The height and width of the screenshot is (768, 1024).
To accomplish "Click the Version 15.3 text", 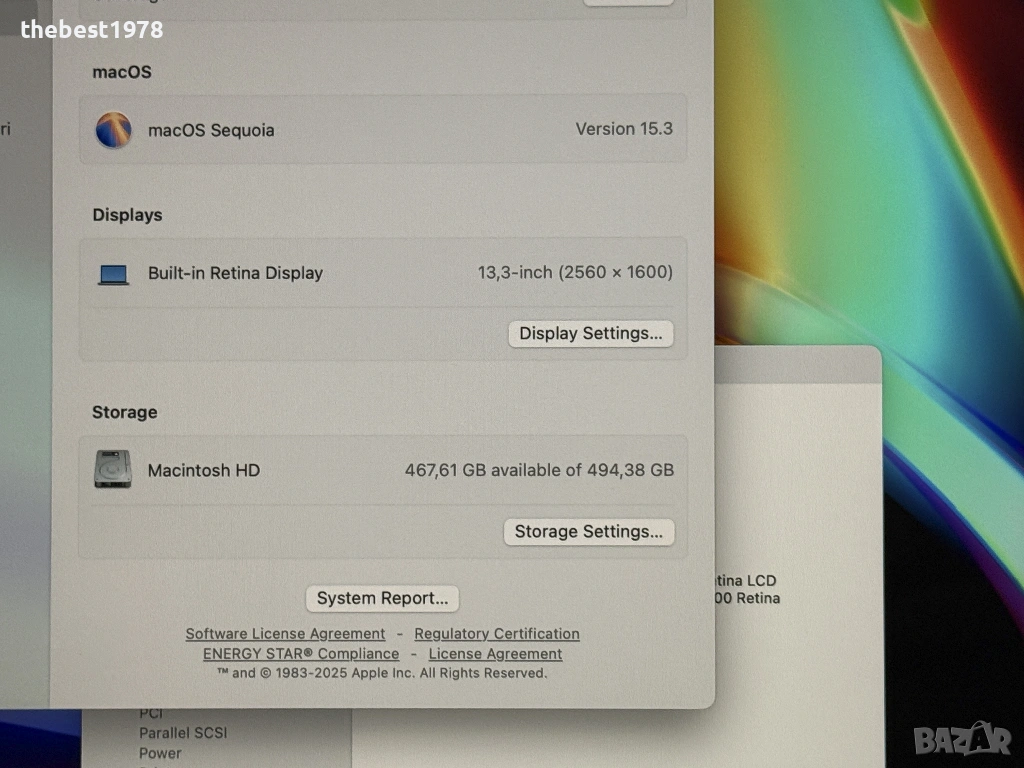I will tap(623, 129).
